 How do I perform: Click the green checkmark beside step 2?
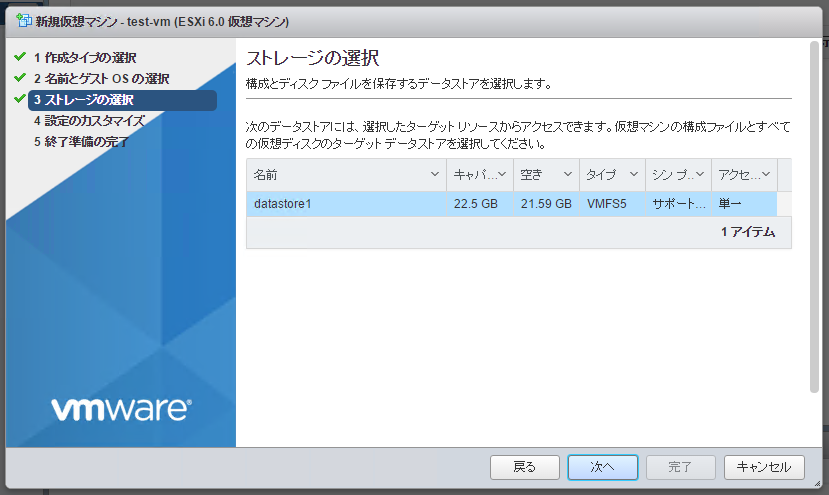click(20, 77)
